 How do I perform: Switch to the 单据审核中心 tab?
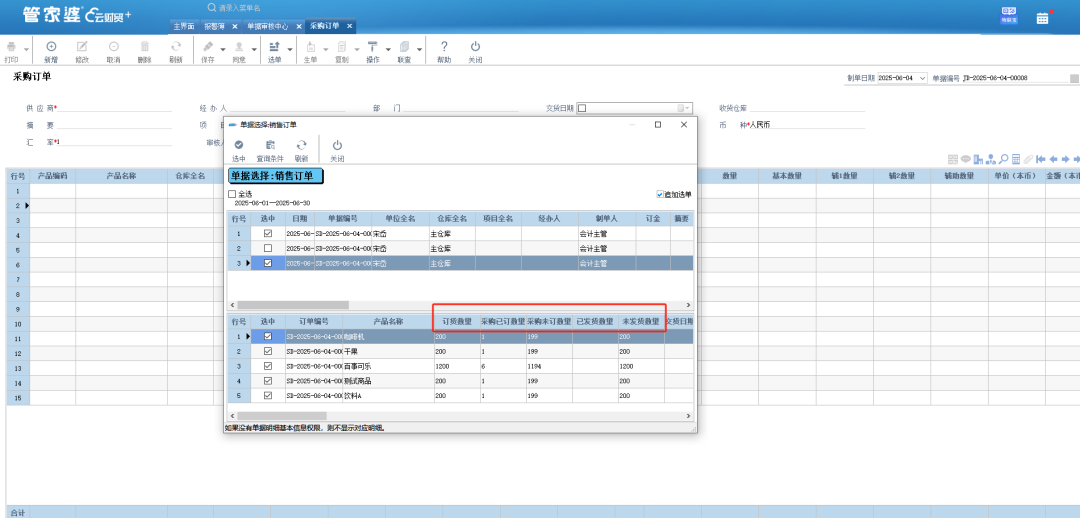point(268,26)
